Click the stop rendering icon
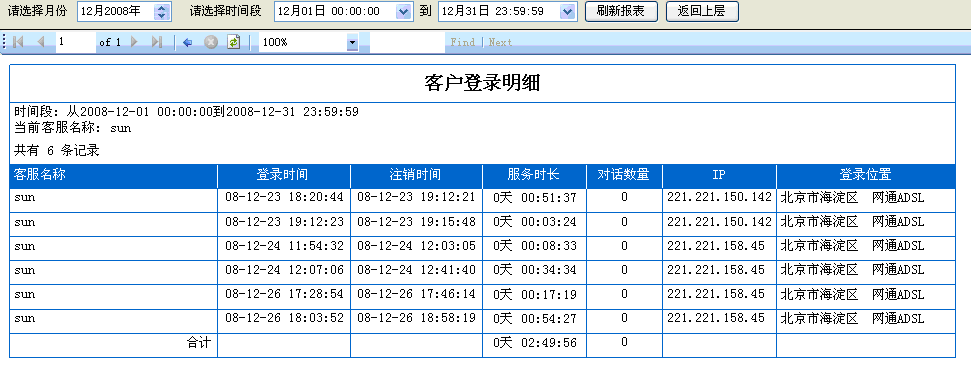 click(x=211, y=42)
